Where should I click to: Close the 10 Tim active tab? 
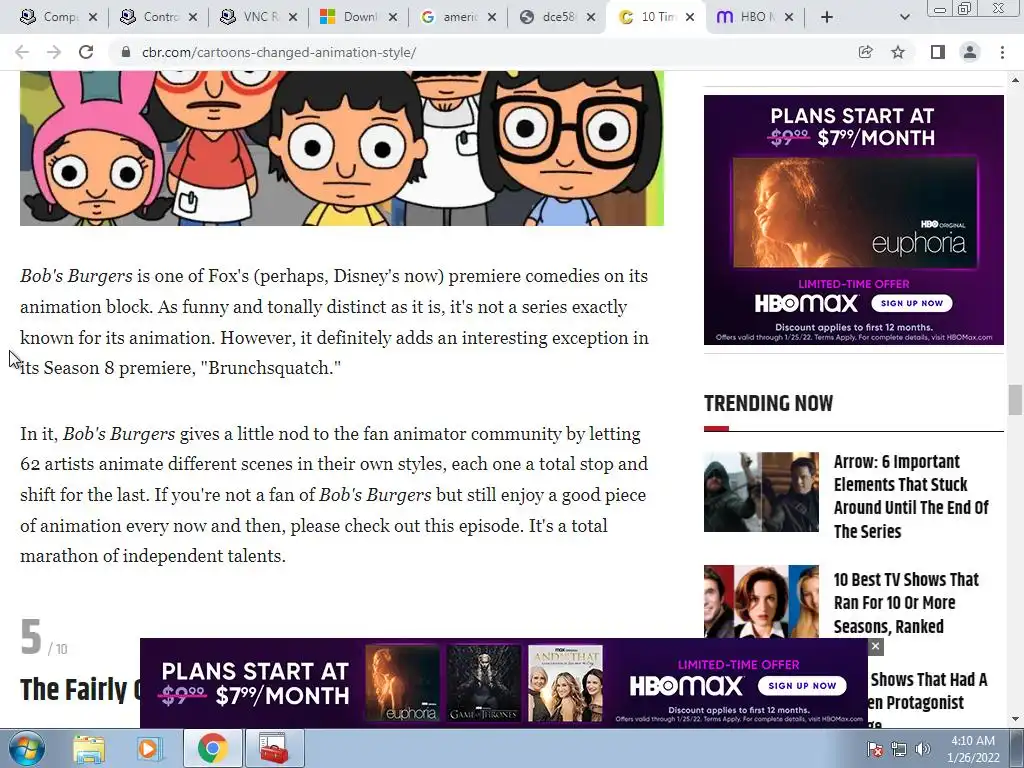click(x=690, y=17)
